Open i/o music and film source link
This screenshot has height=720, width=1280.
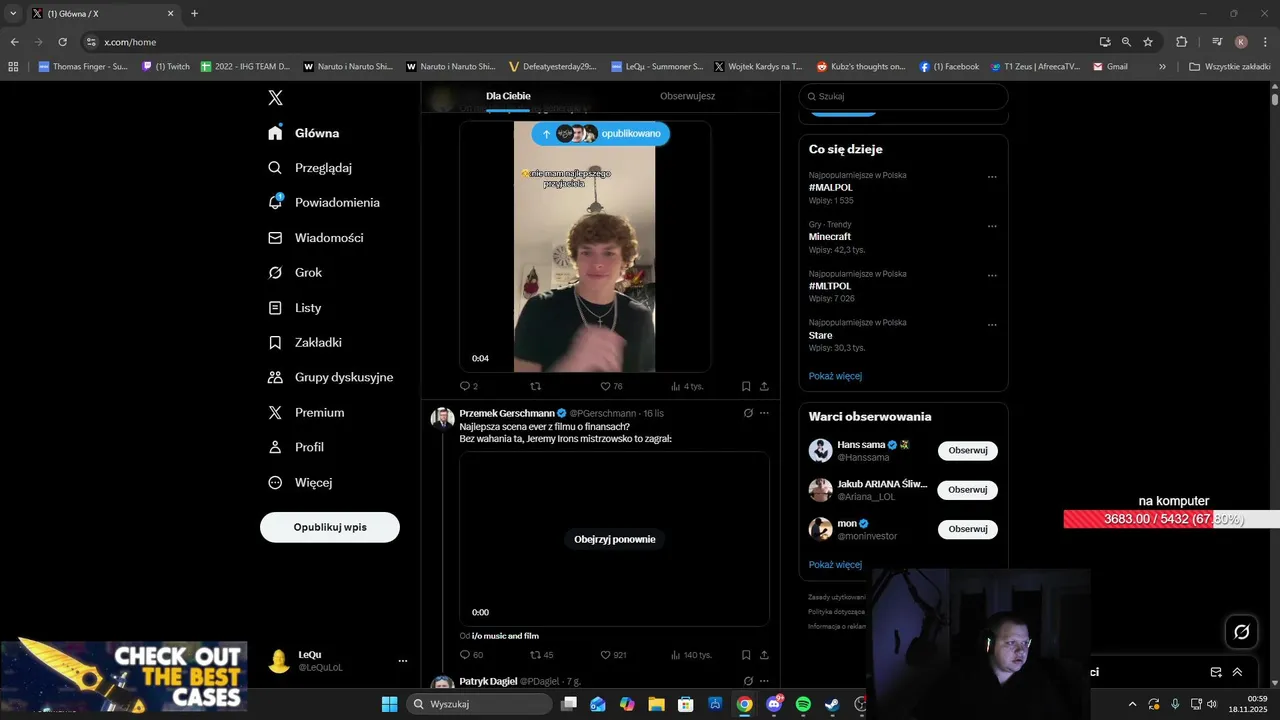(x=505, y=636)
